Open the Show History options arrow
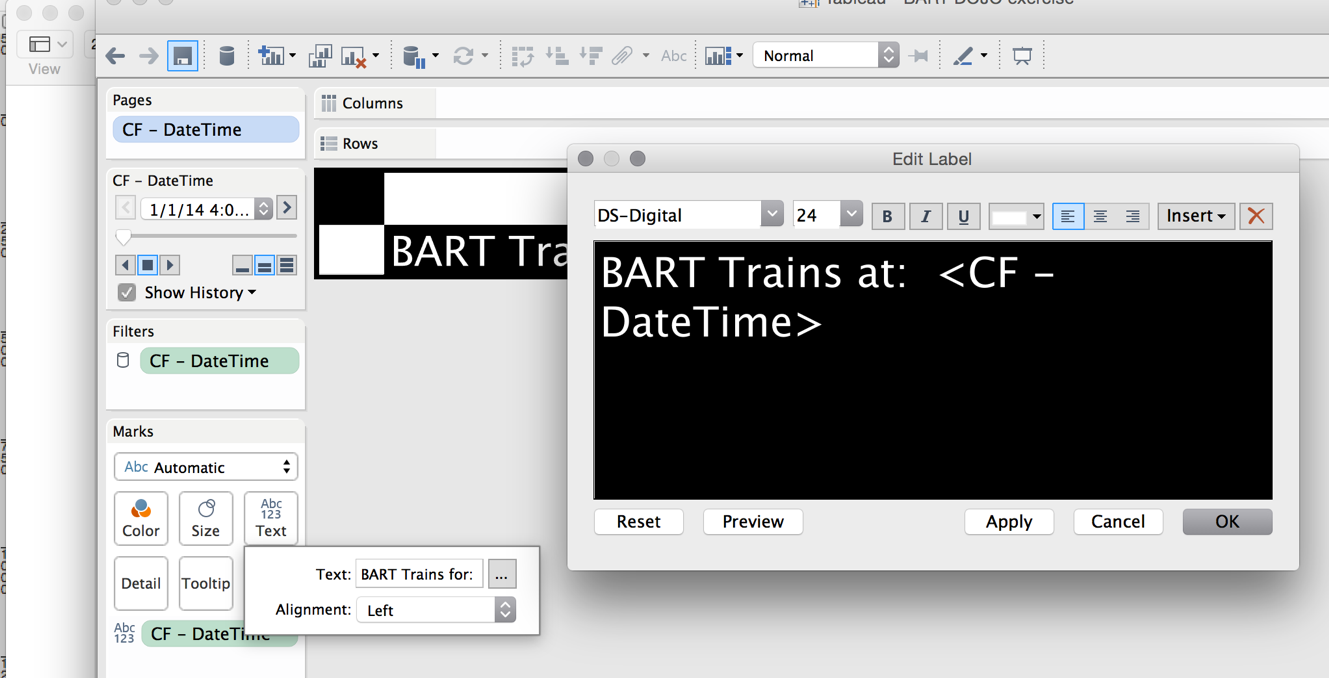 click(252, 293)
